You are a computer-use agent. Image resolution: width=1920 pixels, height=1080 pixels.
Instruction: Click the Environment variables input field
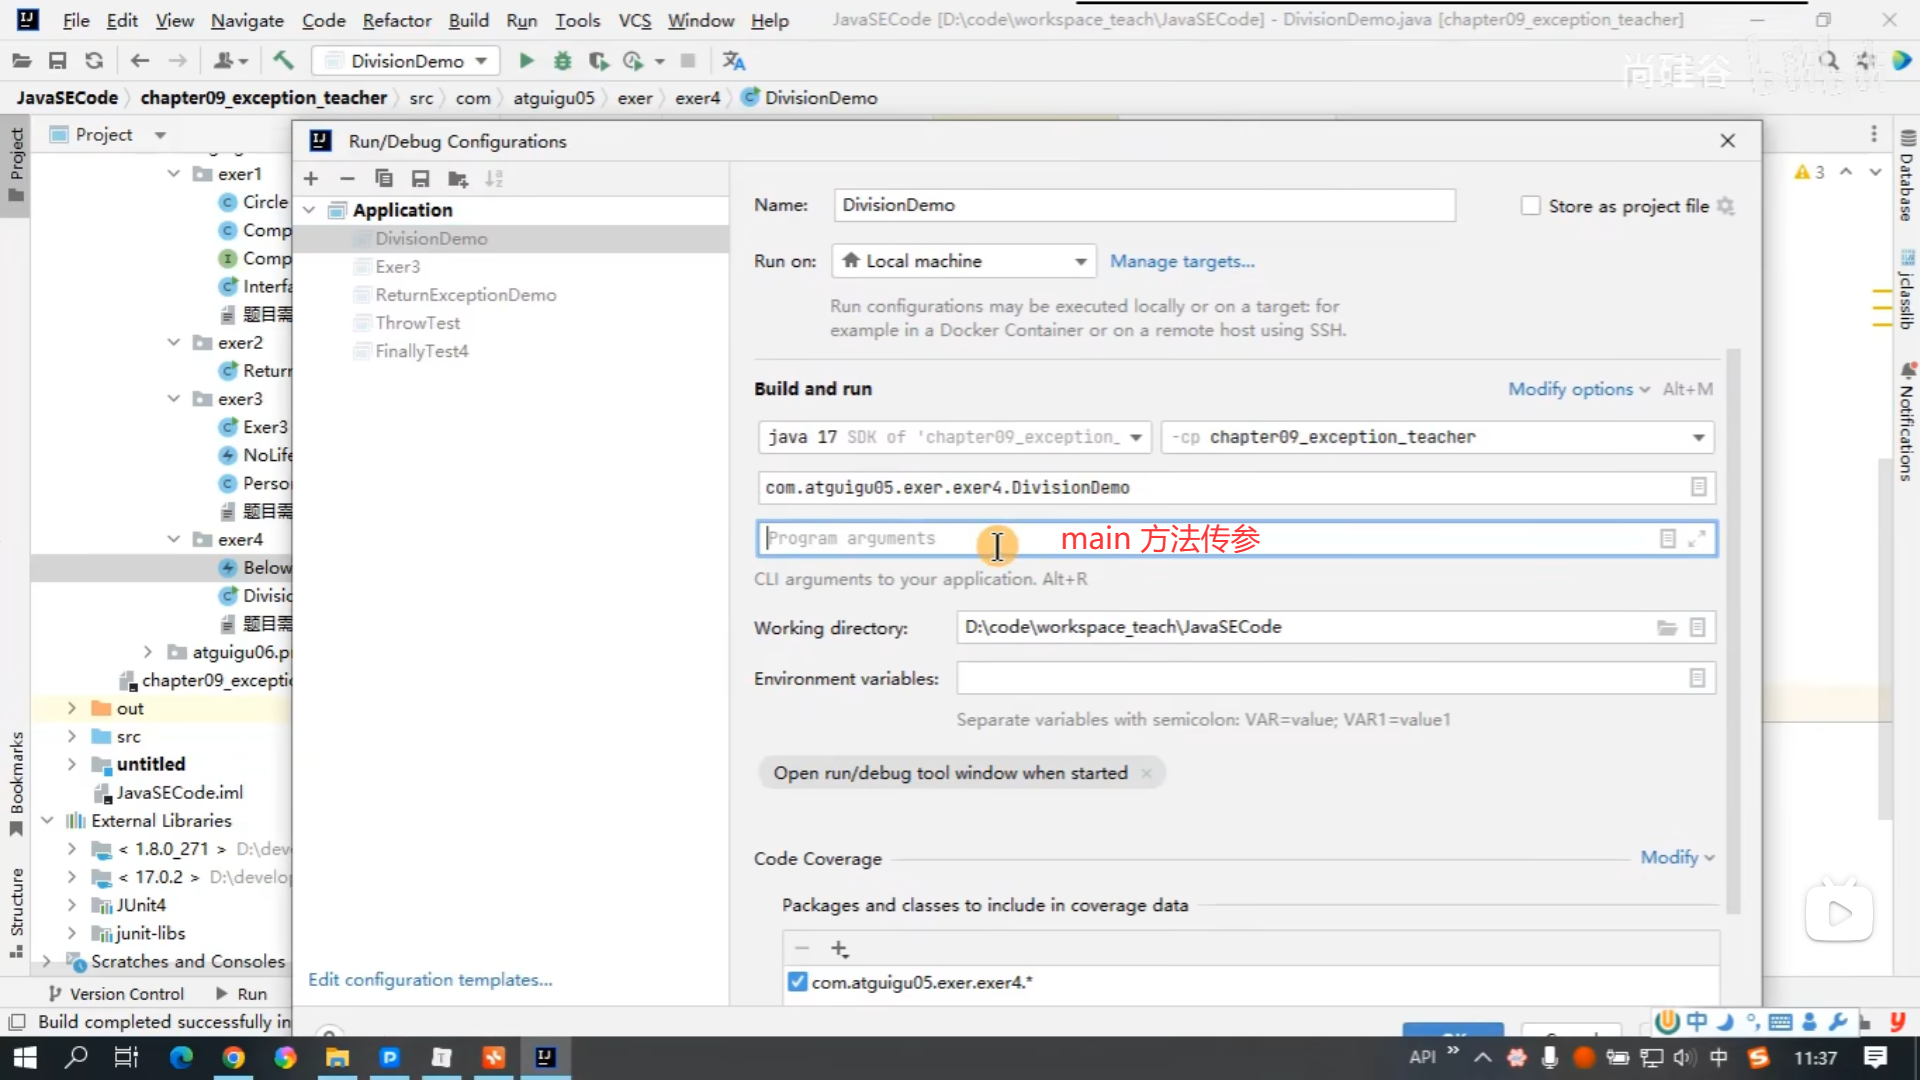coord(1320,679)
